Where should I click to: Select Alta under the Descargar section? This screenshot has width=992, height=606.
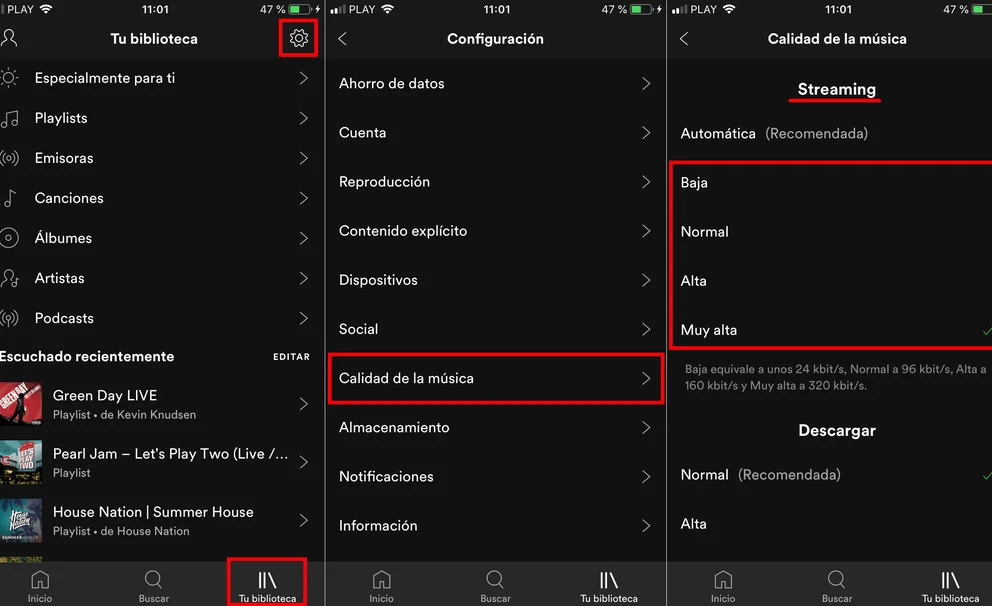(831, 524)
